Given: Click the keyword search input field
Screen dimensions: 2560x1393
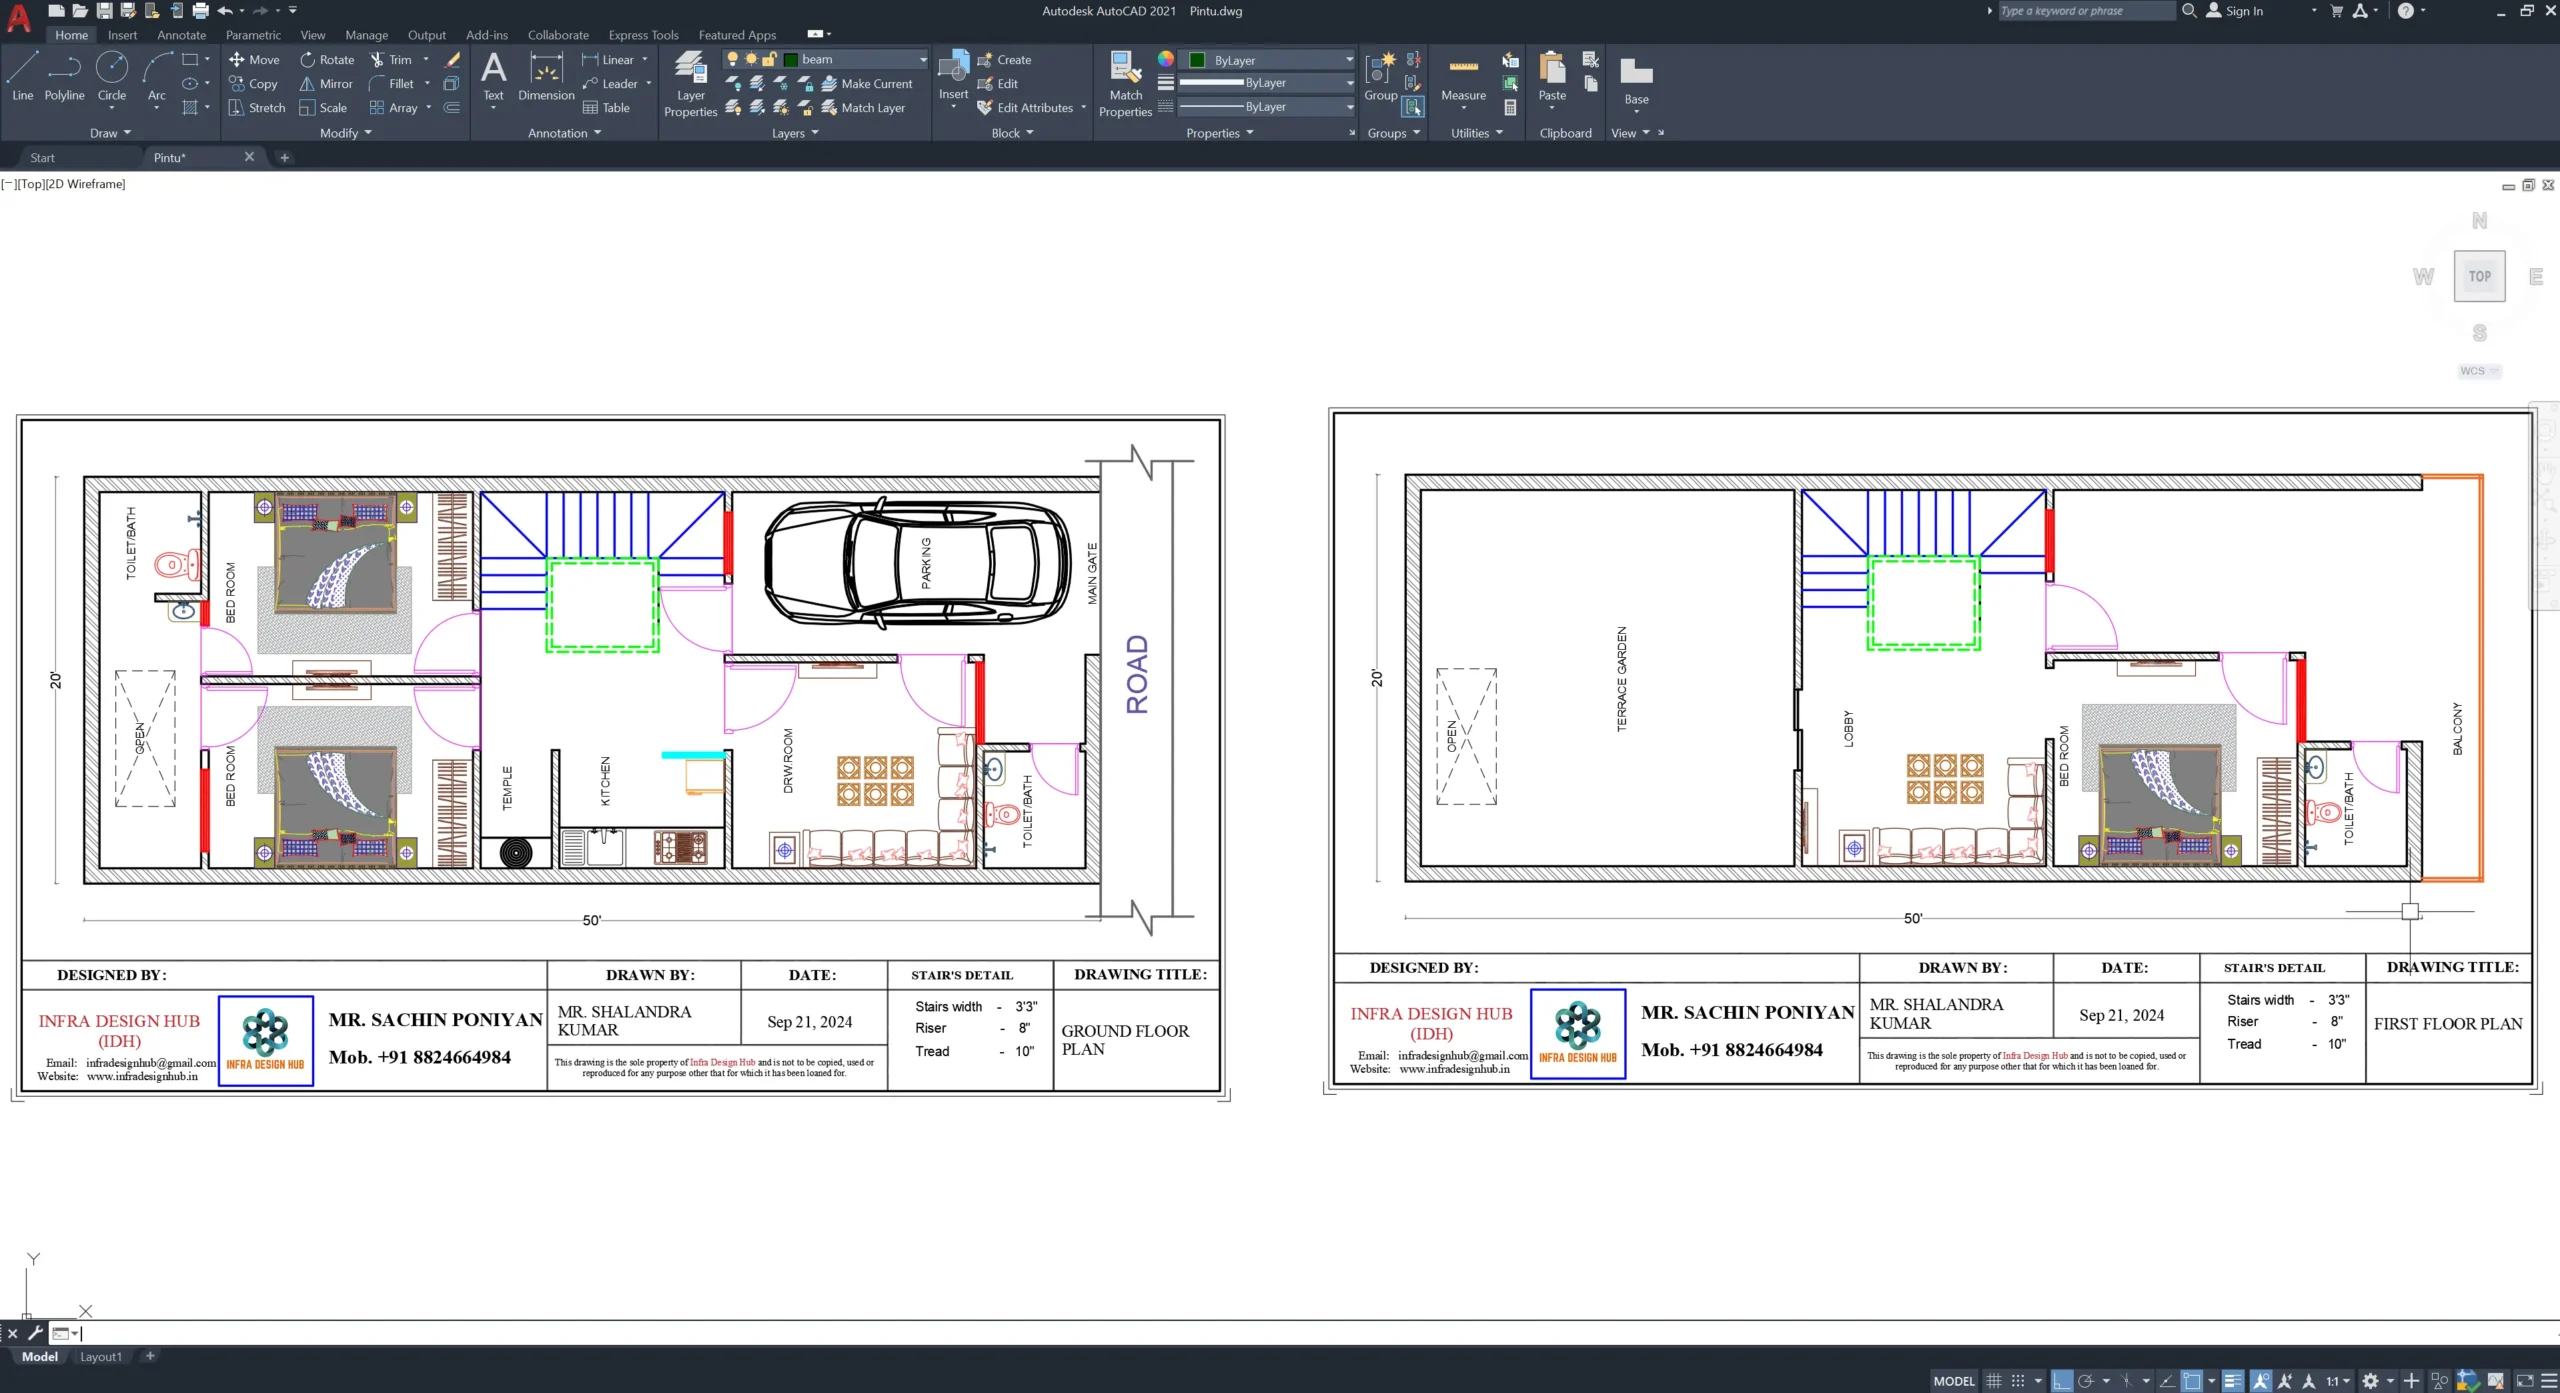Looking at the screenshot, I should click(x=2085, y=11).
